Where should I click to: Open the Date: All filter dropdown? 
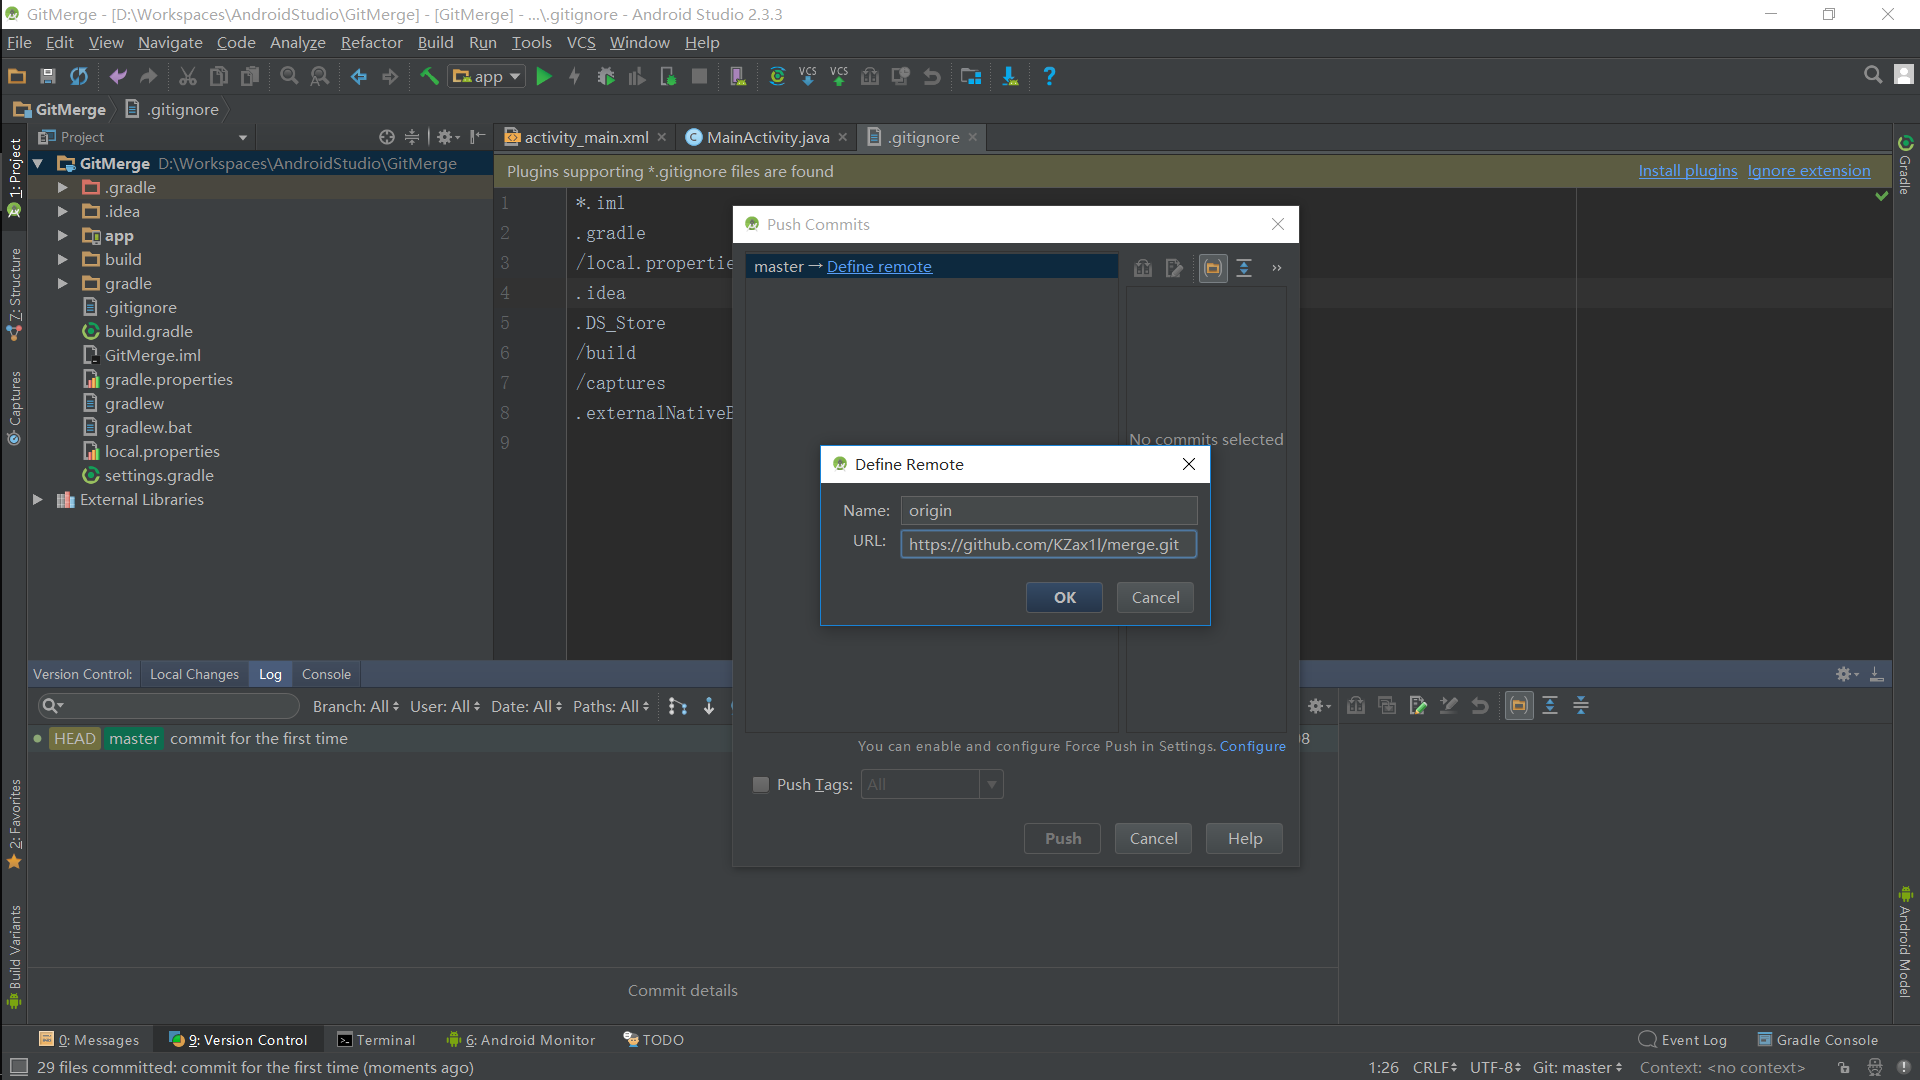pyautogui.click(x=527, y=706)
